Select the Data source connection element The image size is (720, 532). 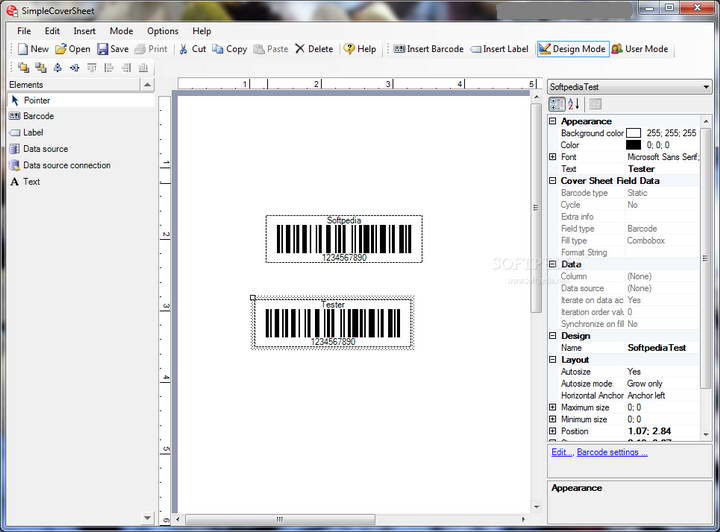66,165
